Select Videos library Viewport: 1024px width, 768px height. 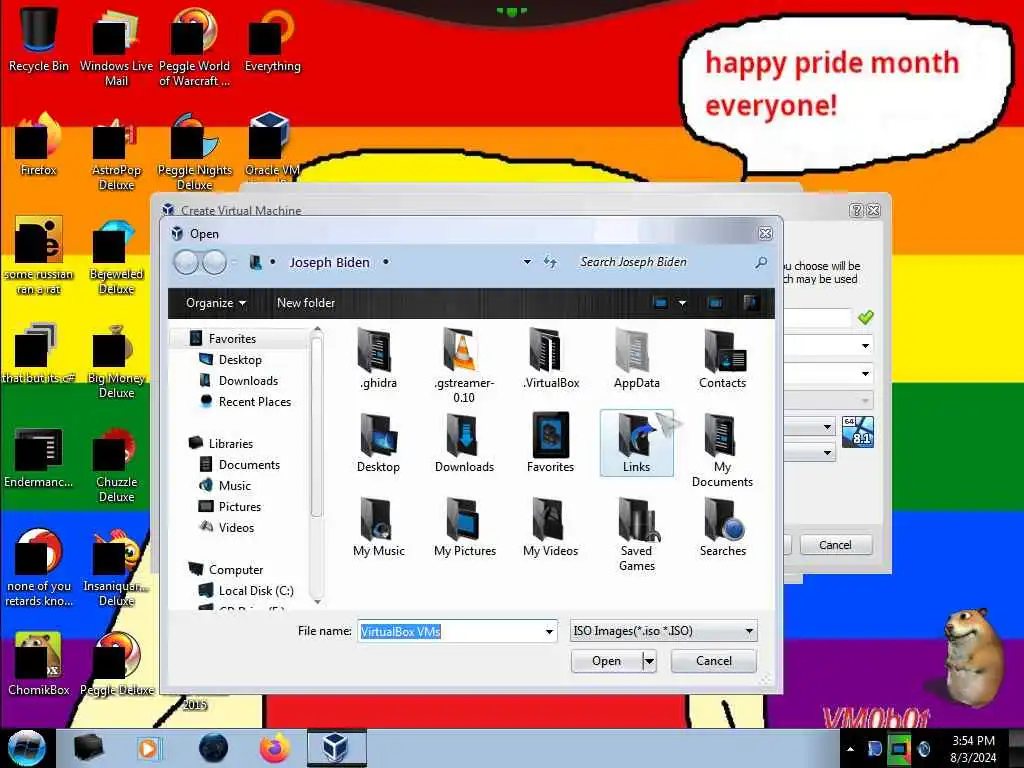pyautogui.click(x=236, y=528)
